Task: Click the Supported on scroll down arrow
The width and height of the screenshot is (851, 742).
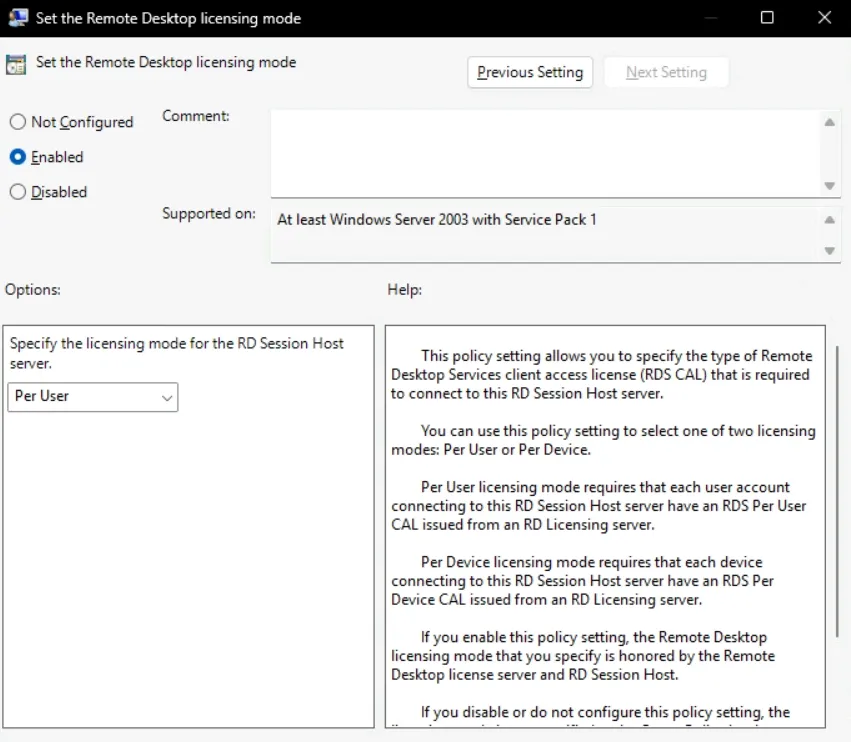Action: click(829, 251)
